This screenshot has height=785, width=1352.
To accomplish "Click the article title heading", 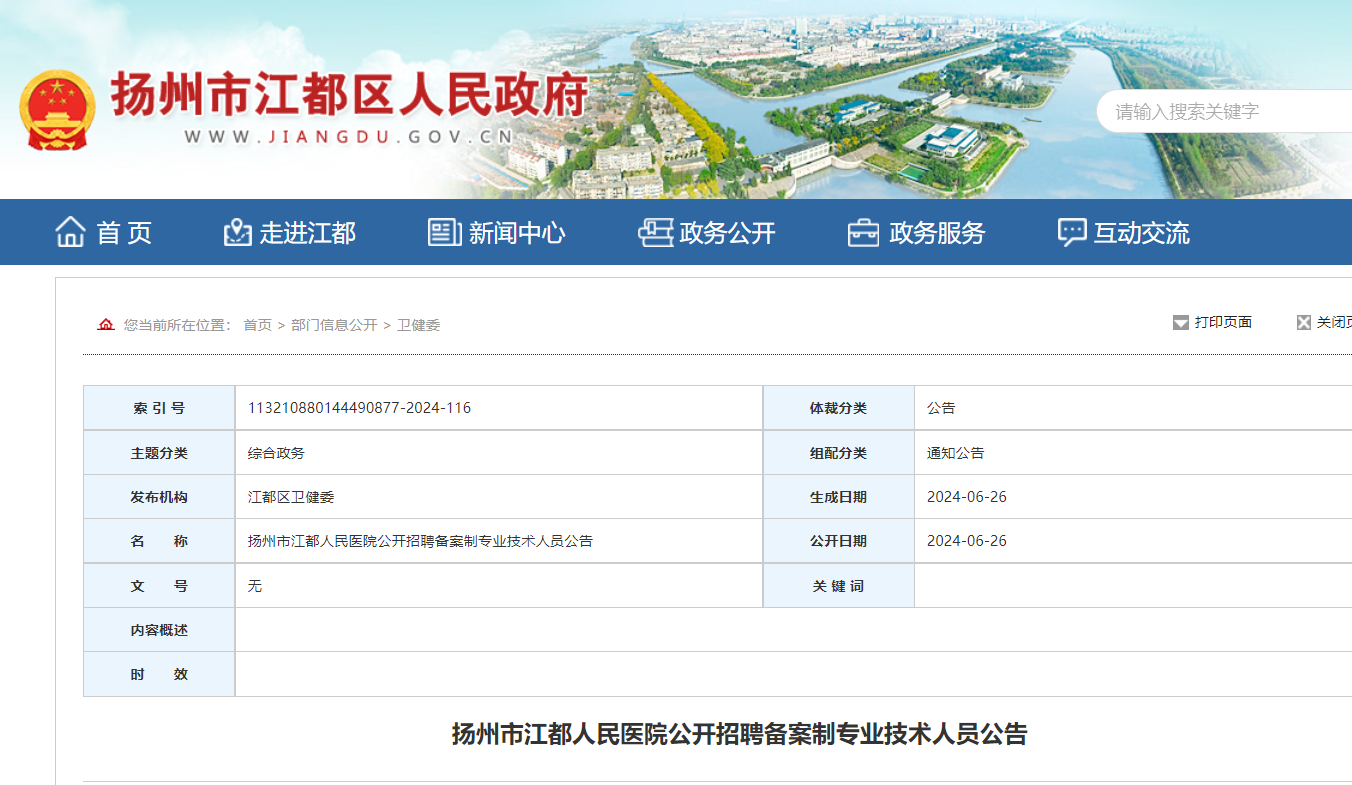I will point(739,735).
